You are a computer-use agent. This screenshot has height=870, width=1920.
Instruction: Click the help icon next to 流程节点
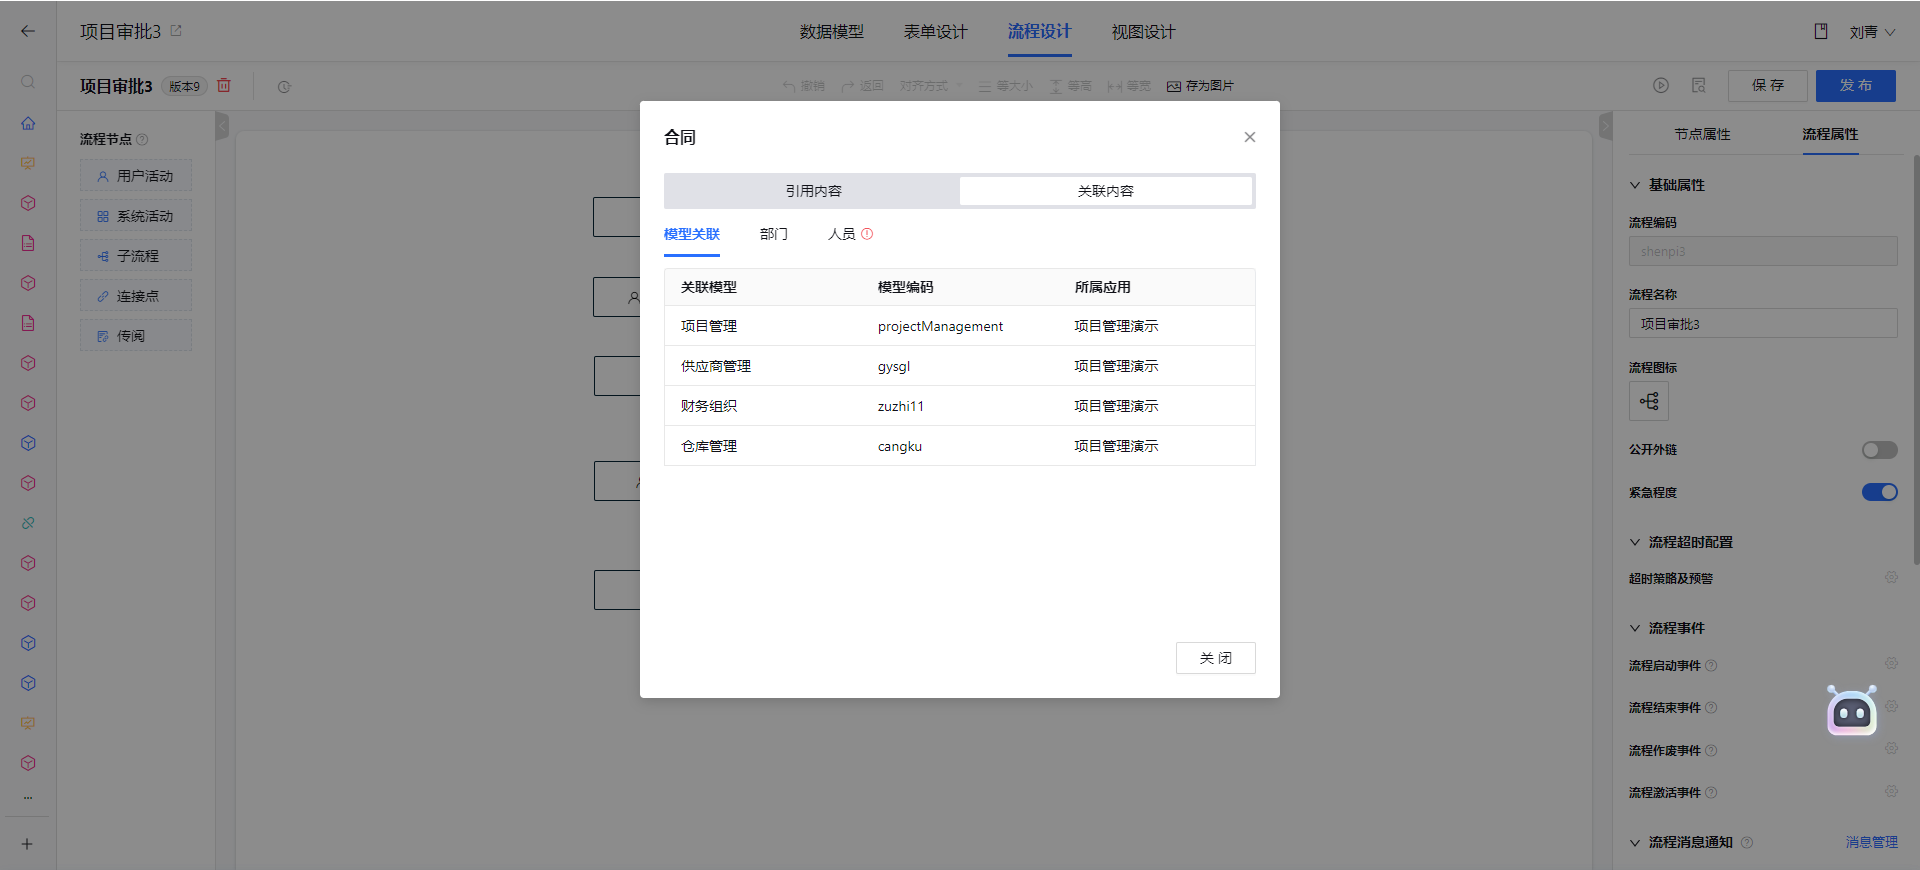click(142, 140)
